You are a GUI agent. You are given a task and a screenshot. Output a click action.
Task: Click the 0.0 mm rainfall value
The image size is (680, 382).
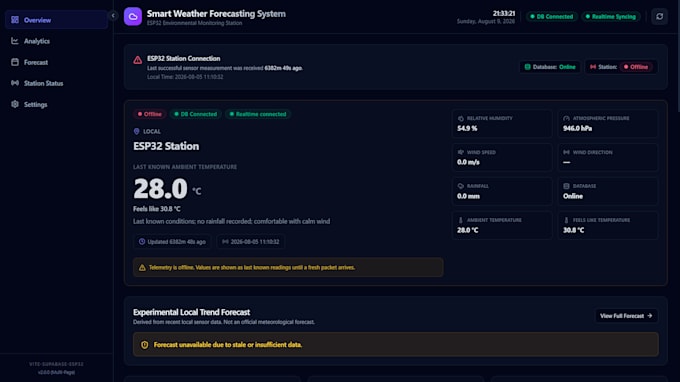(x=468, y=196)
